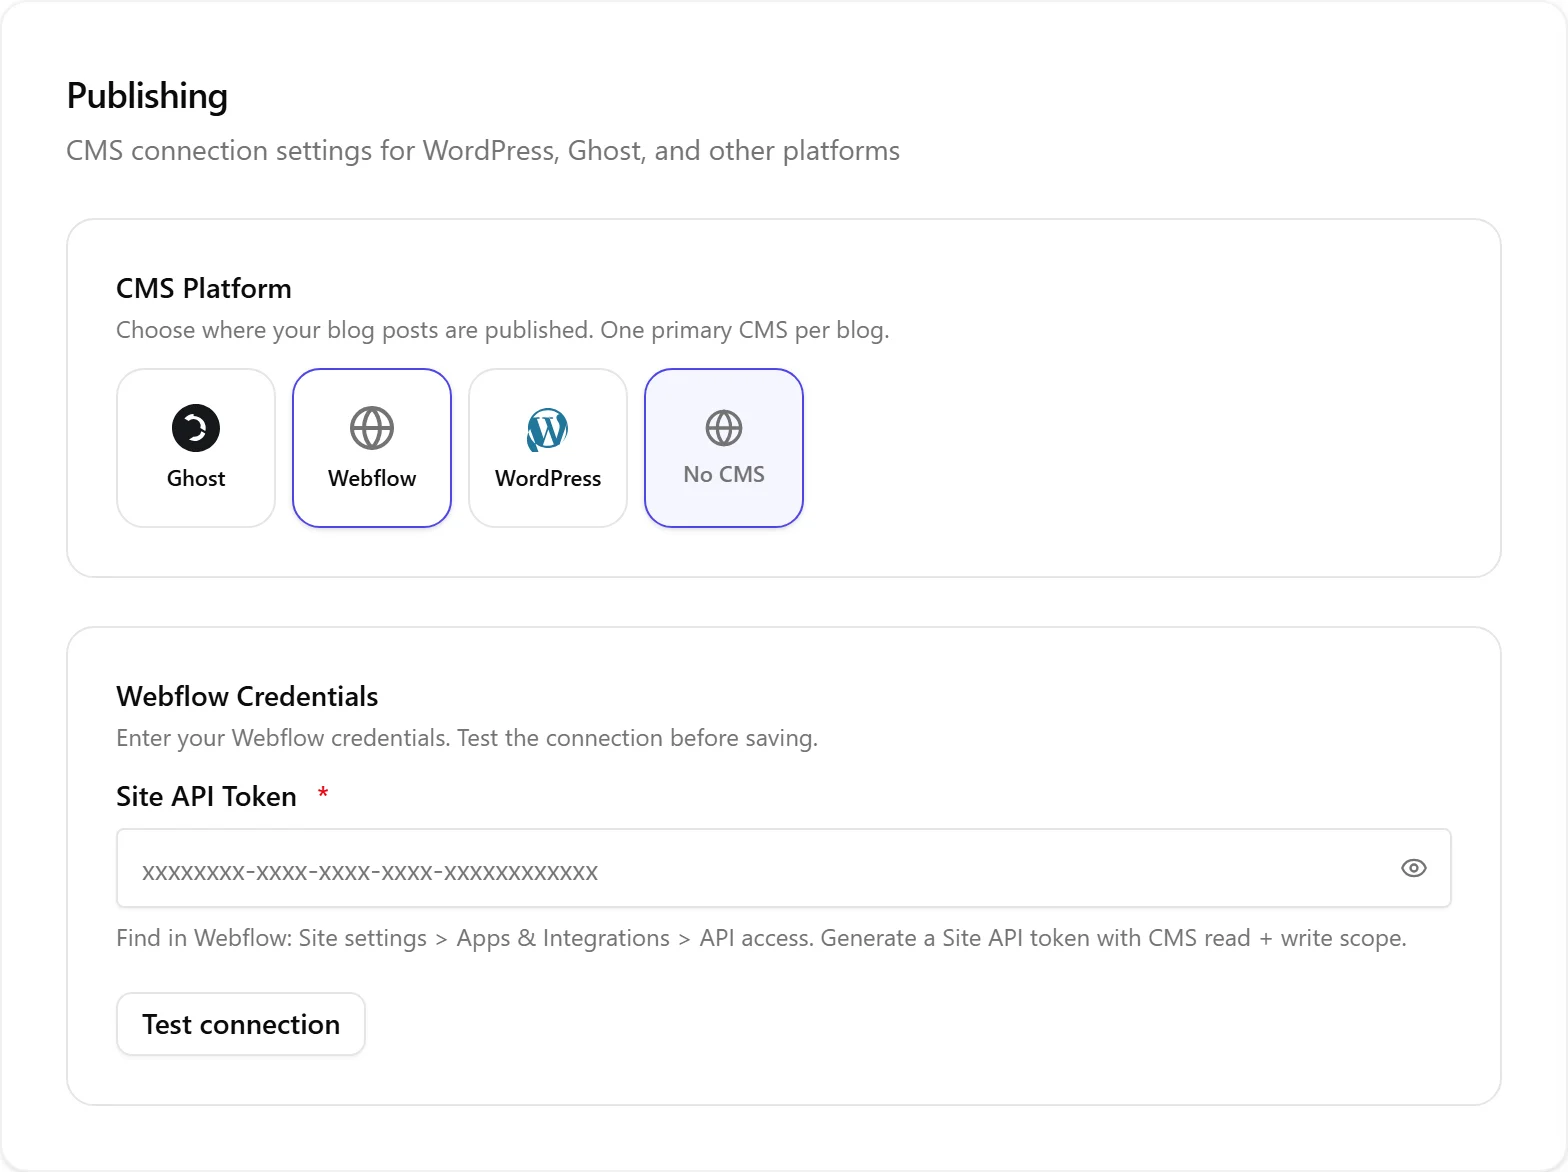Click the Test connection button
Image resolution: width=1568 pixels, height=1172 pixels.
(x=241, y=1024)
